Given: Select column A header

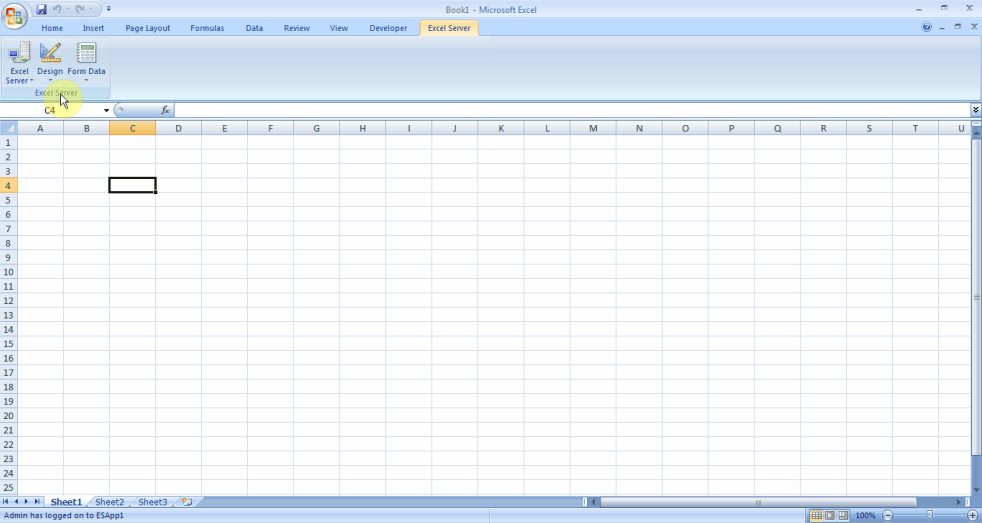Looking at the screenshot, I should [40, 128].
